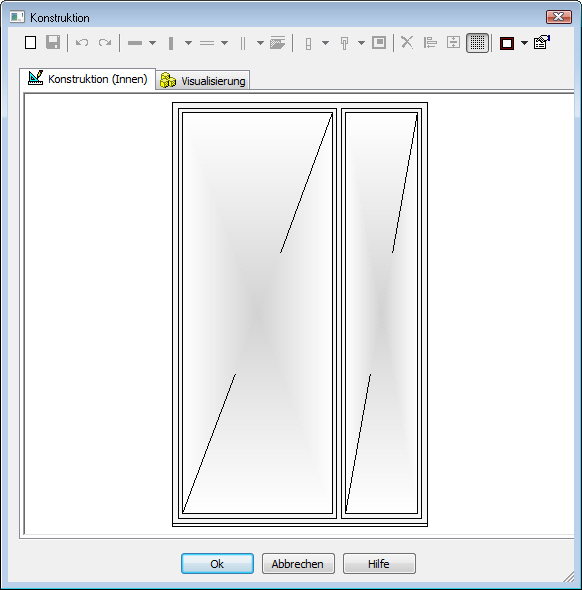
Task: Select the single vertical bar tool
Action: coord(171,43)
